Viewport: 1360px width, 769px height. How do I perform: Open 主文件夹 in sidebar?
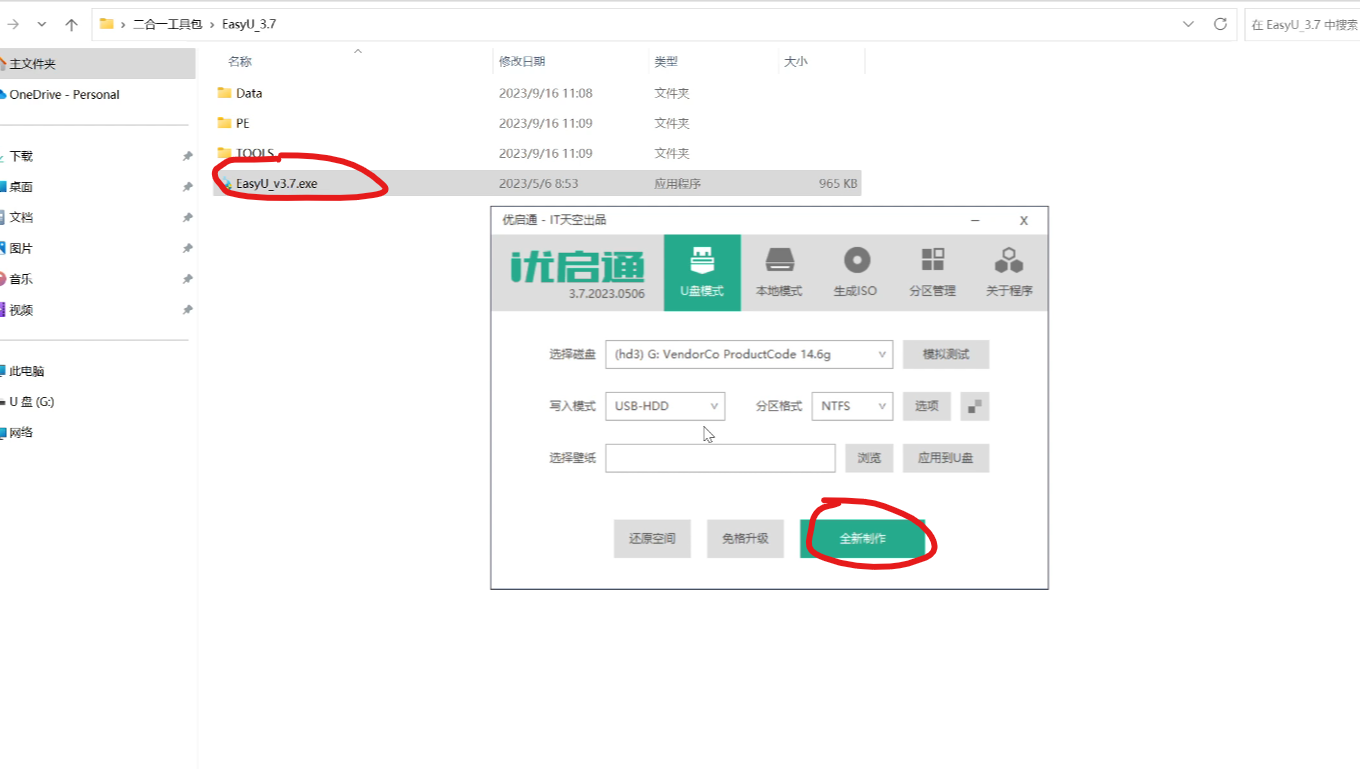coord(97,63)
